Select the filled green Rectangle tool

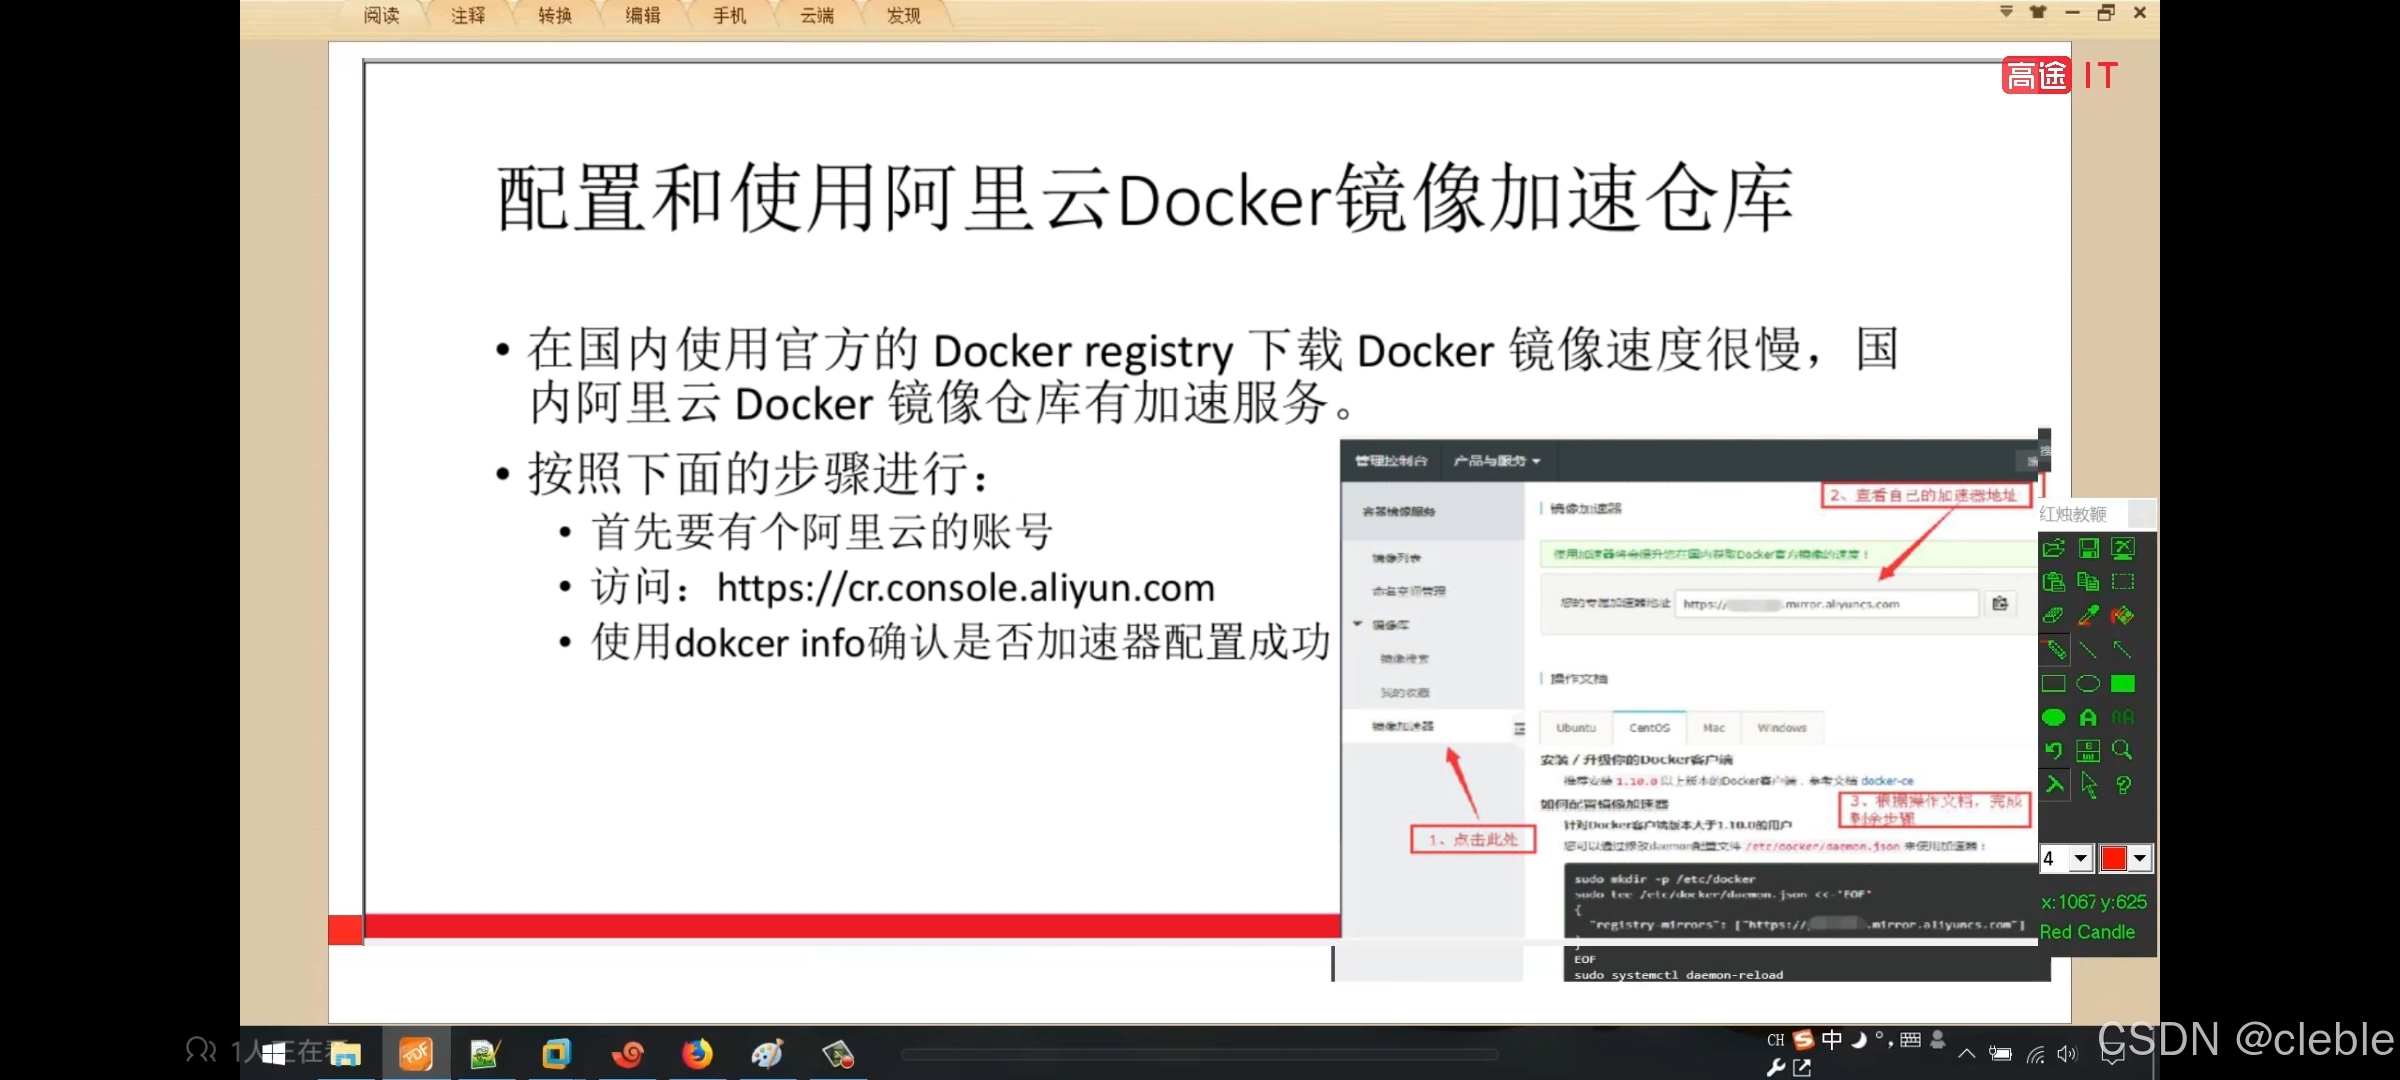pos(2123,684)
